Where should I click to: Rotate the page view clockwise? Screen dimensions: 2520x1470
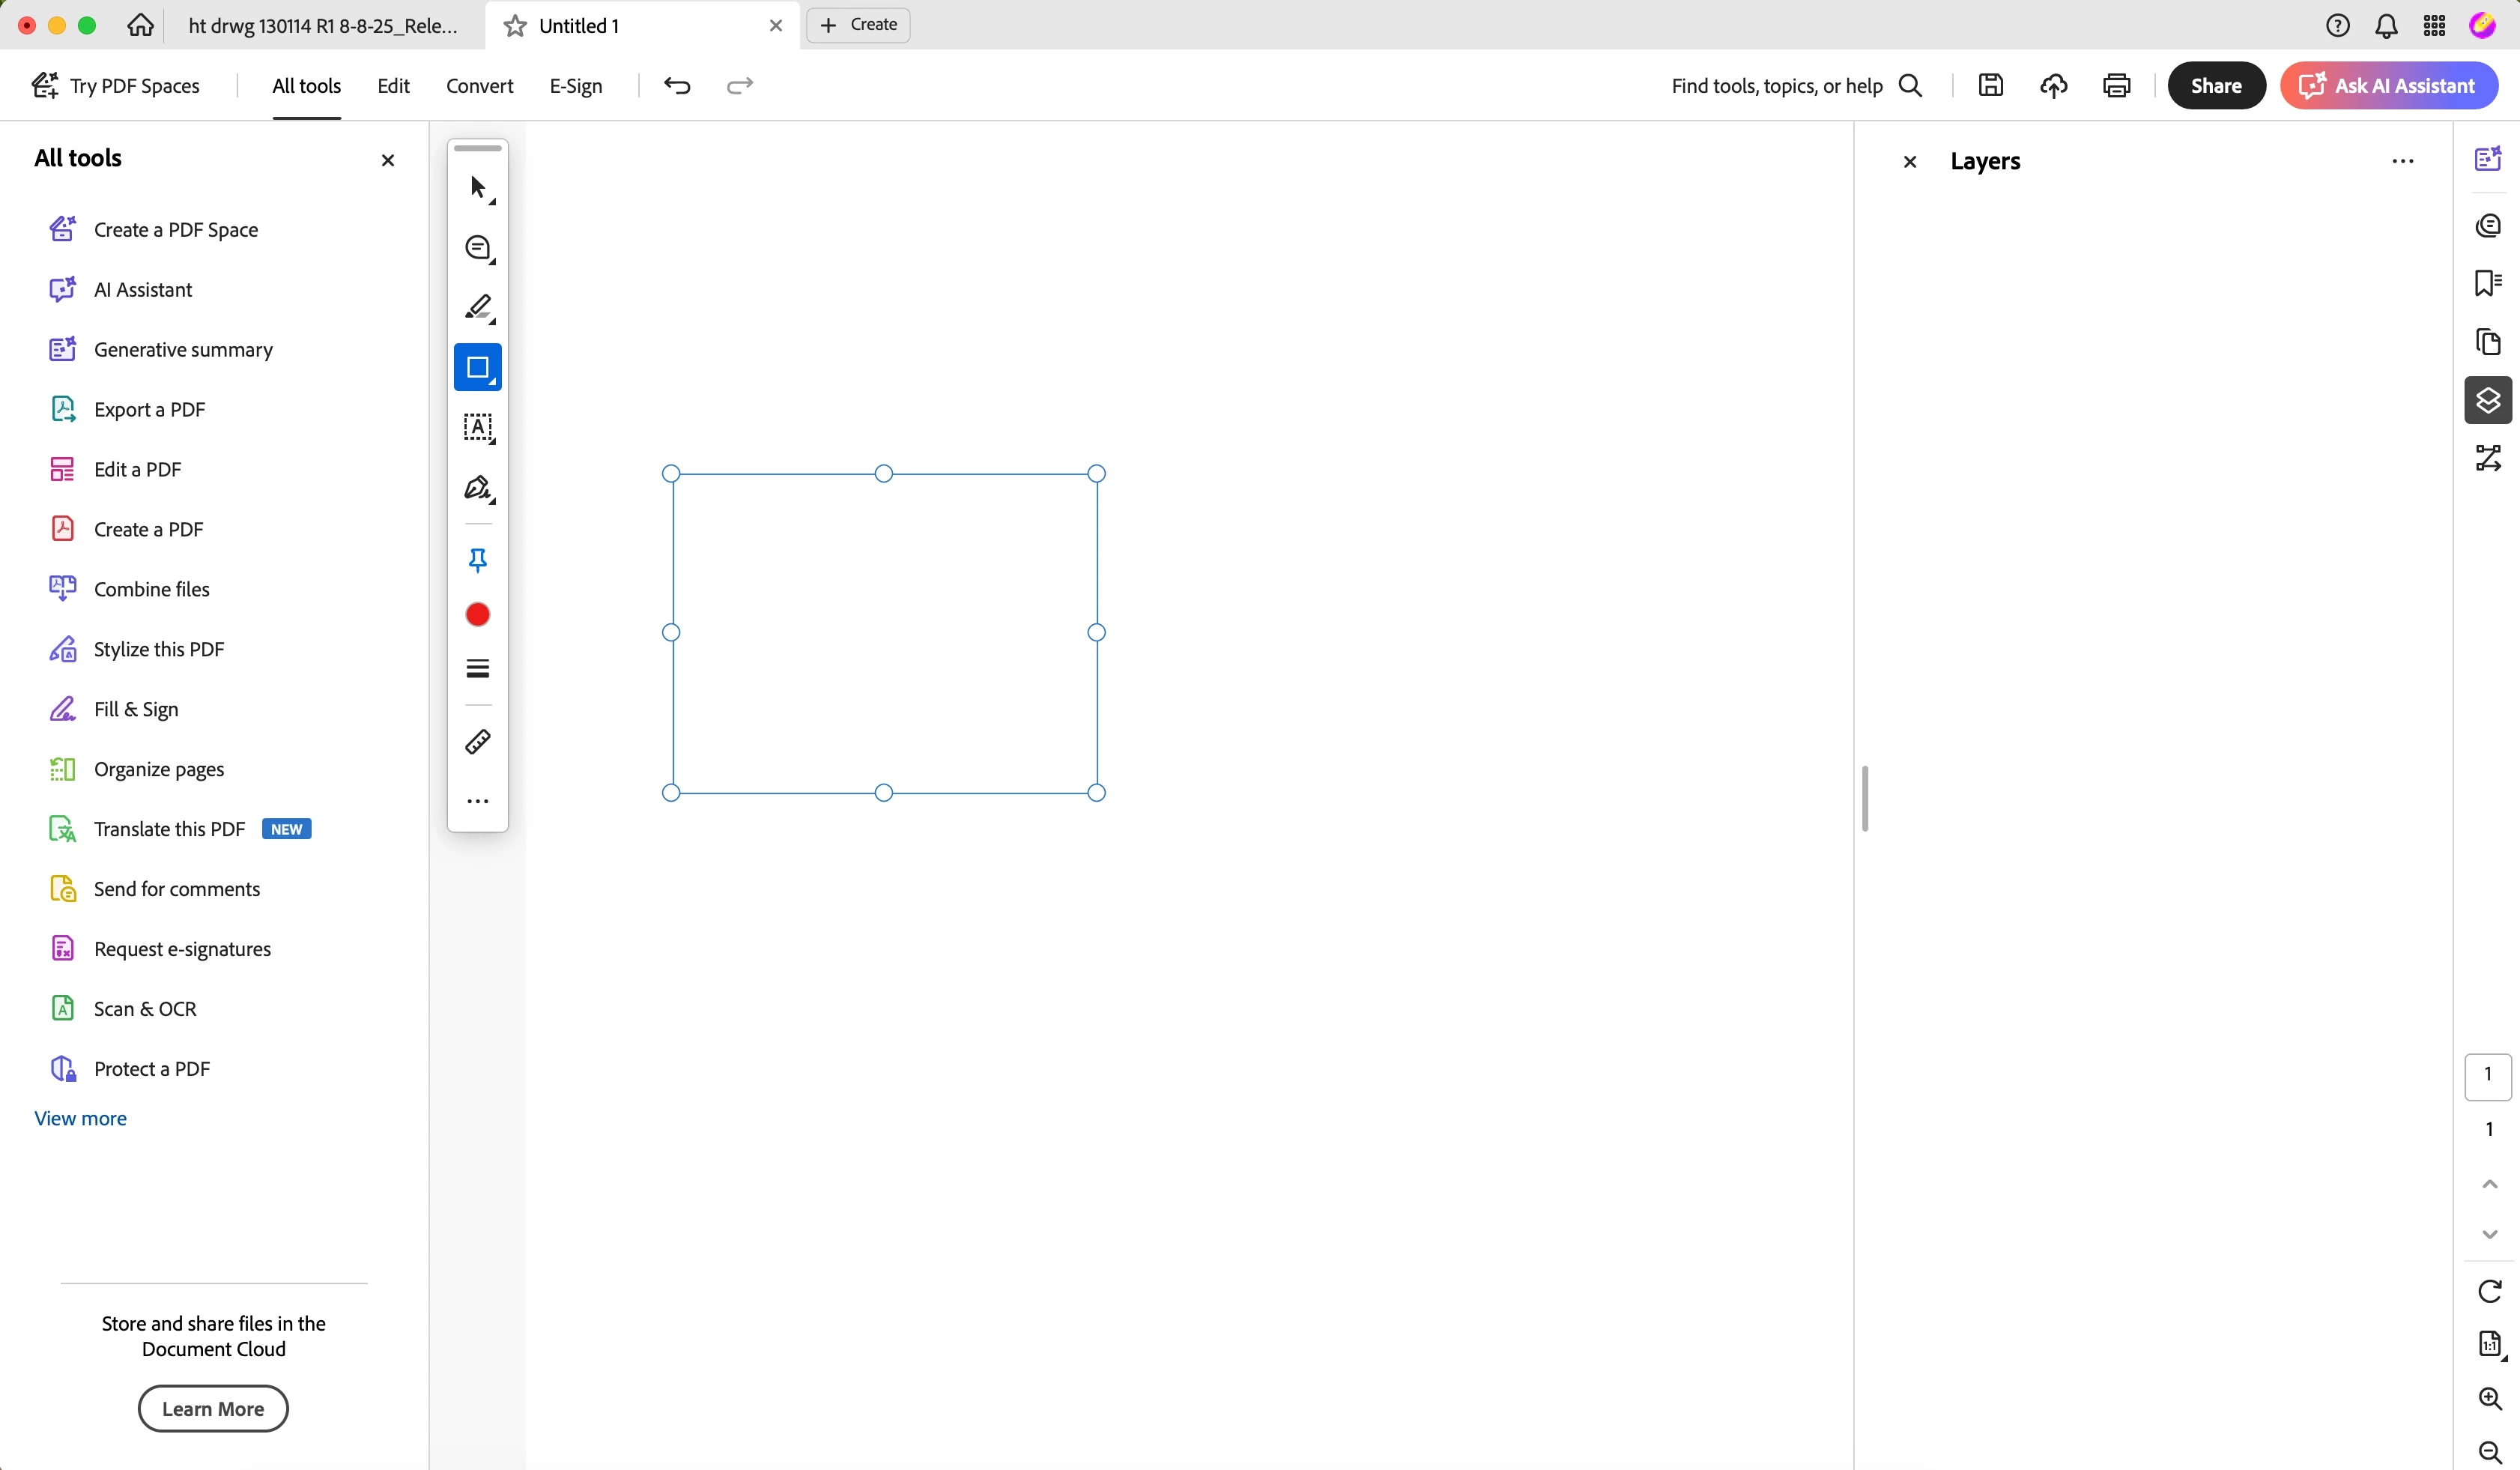tap(2489, 1291)
